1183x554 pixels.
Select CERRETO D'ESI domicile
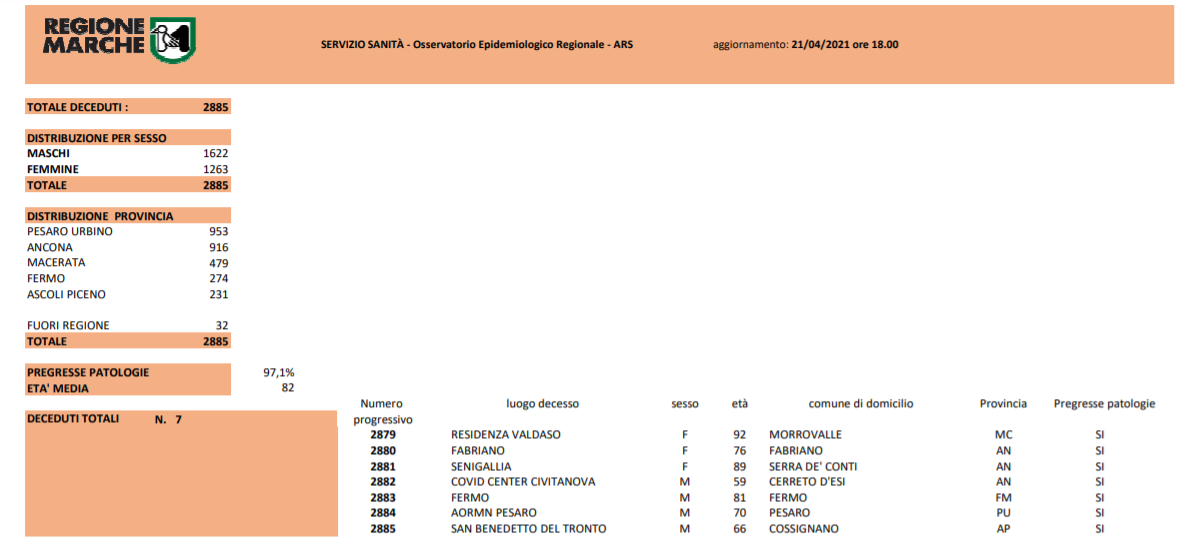click(x=807, y=482)
